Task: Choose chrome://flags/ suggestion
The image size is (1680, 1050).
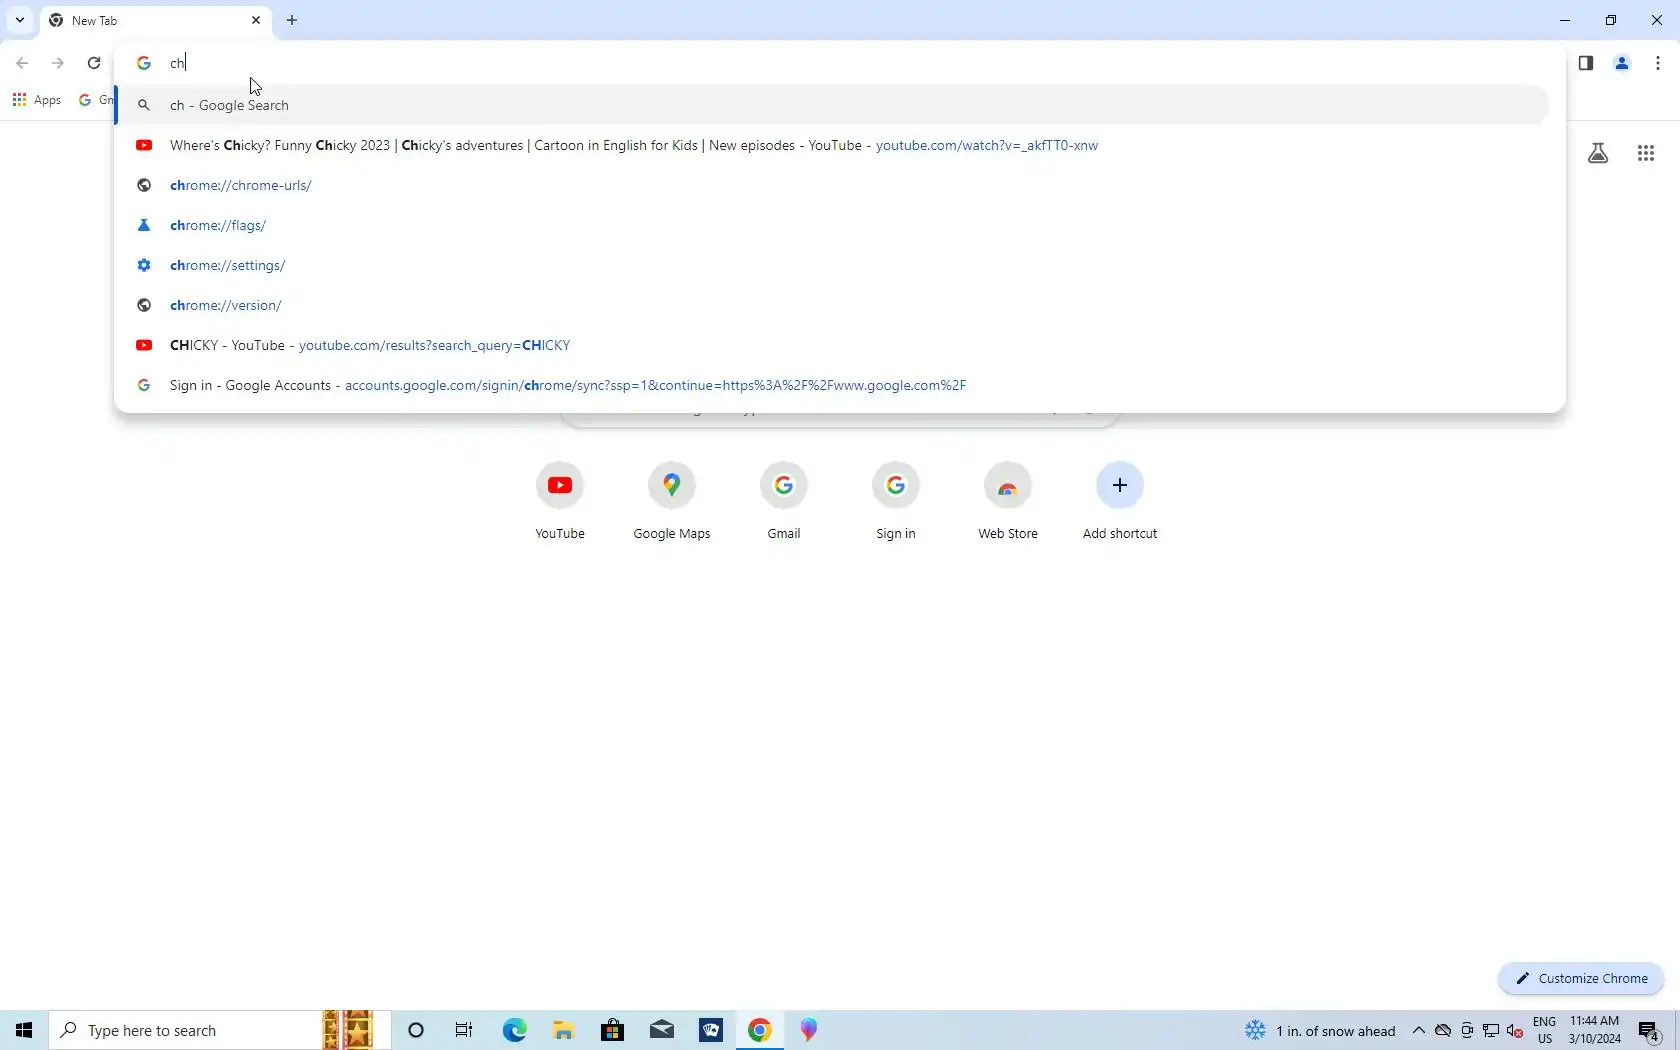Action: pyautogui.click(x=833, y=225)
